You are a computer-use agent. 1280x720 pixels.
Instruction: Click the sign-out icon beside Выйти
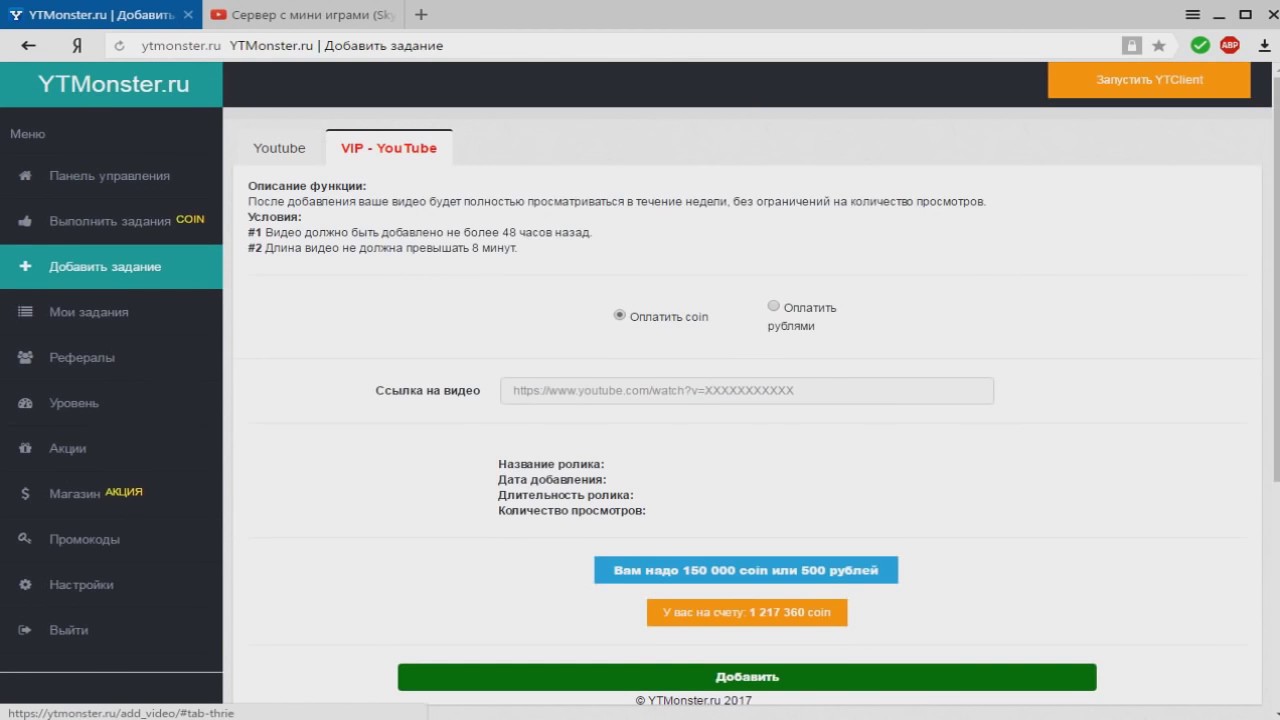(x=26, y=631)
